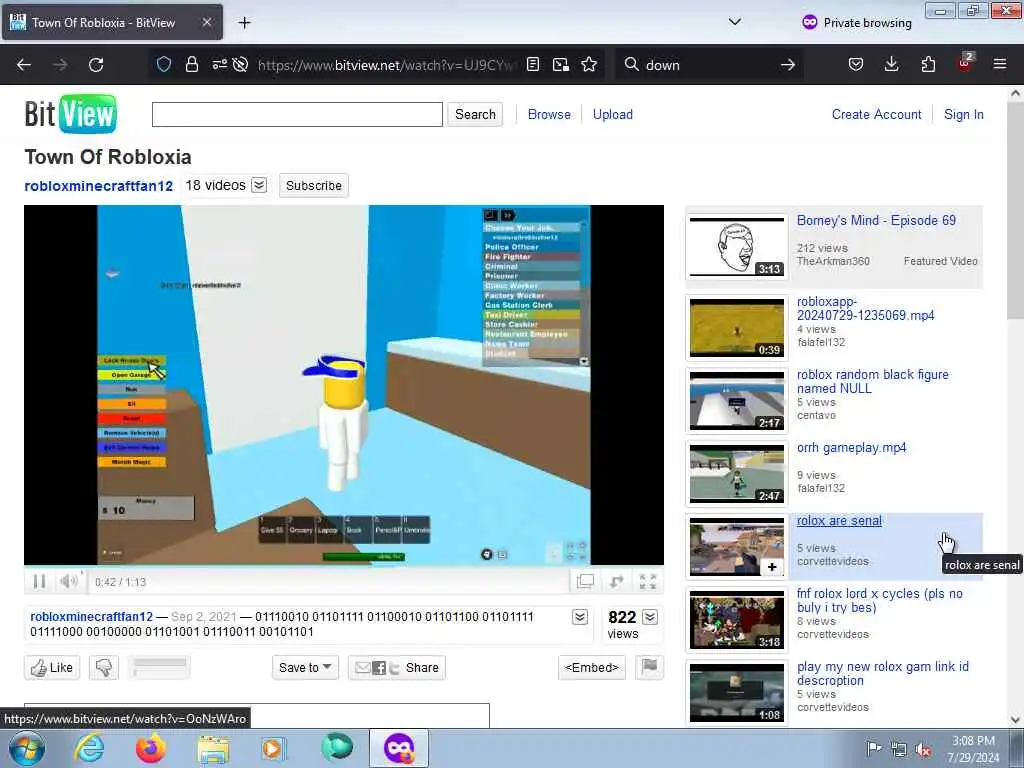Open the Windows Start menu

pos(27,748)
